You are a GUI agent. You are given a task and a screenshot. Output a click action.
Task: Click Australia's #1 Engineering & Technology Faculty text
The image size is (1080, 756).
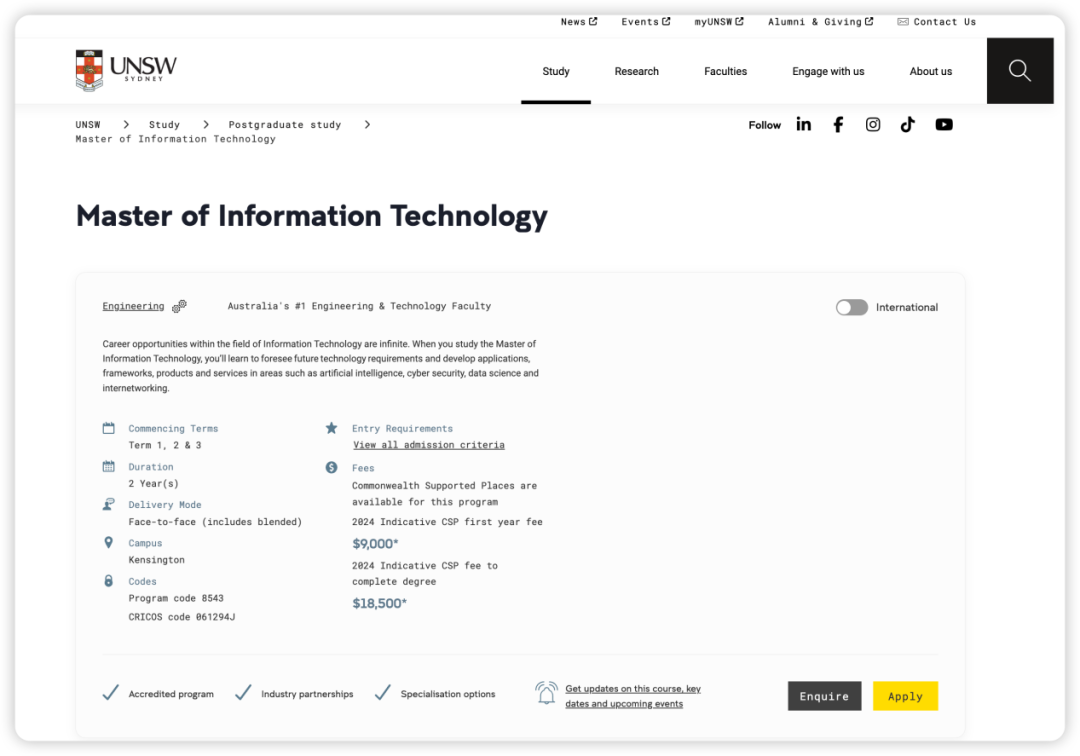359,306
